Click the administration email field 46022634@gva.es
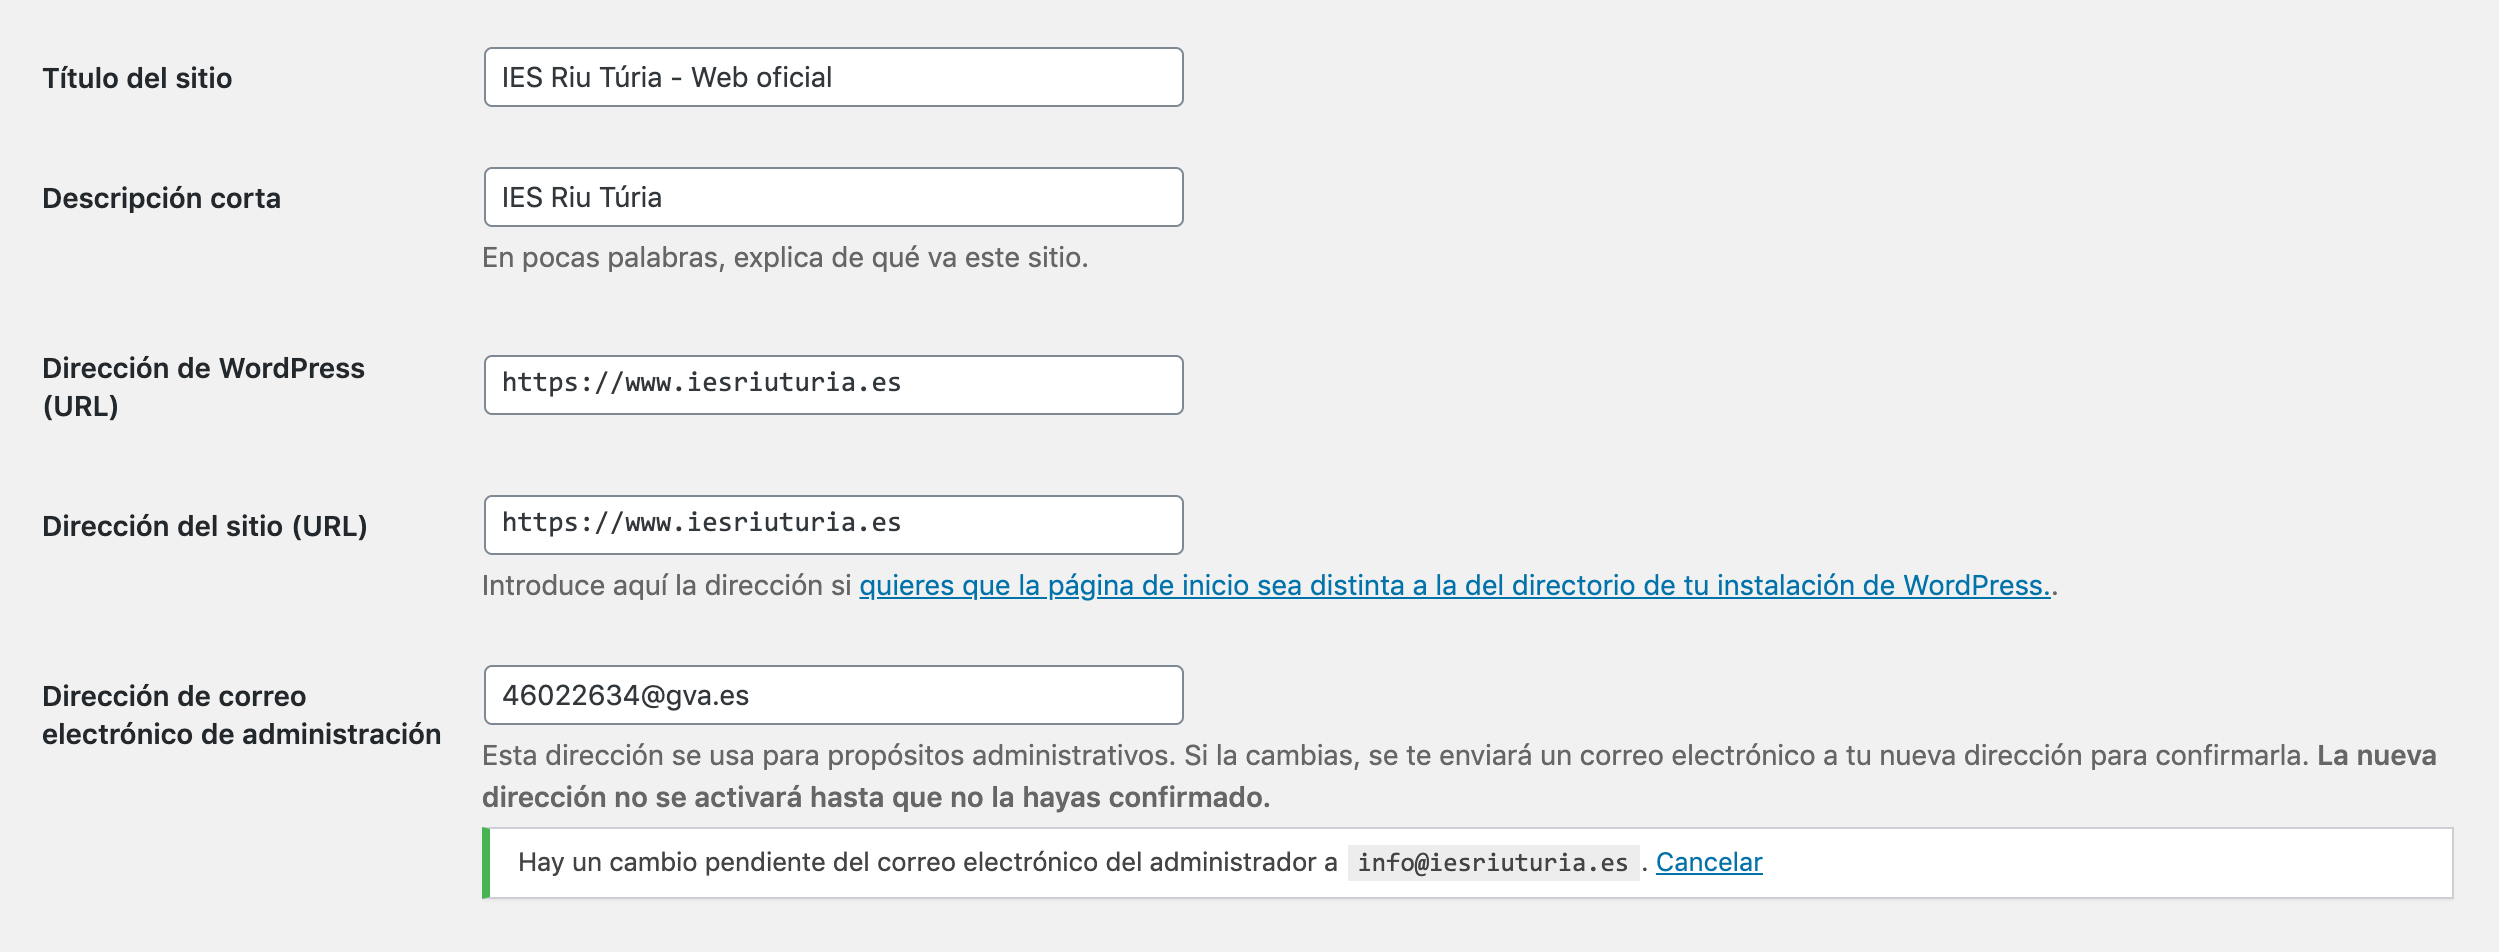Viewport: 2499px width, 952px height. pos(833,695)
